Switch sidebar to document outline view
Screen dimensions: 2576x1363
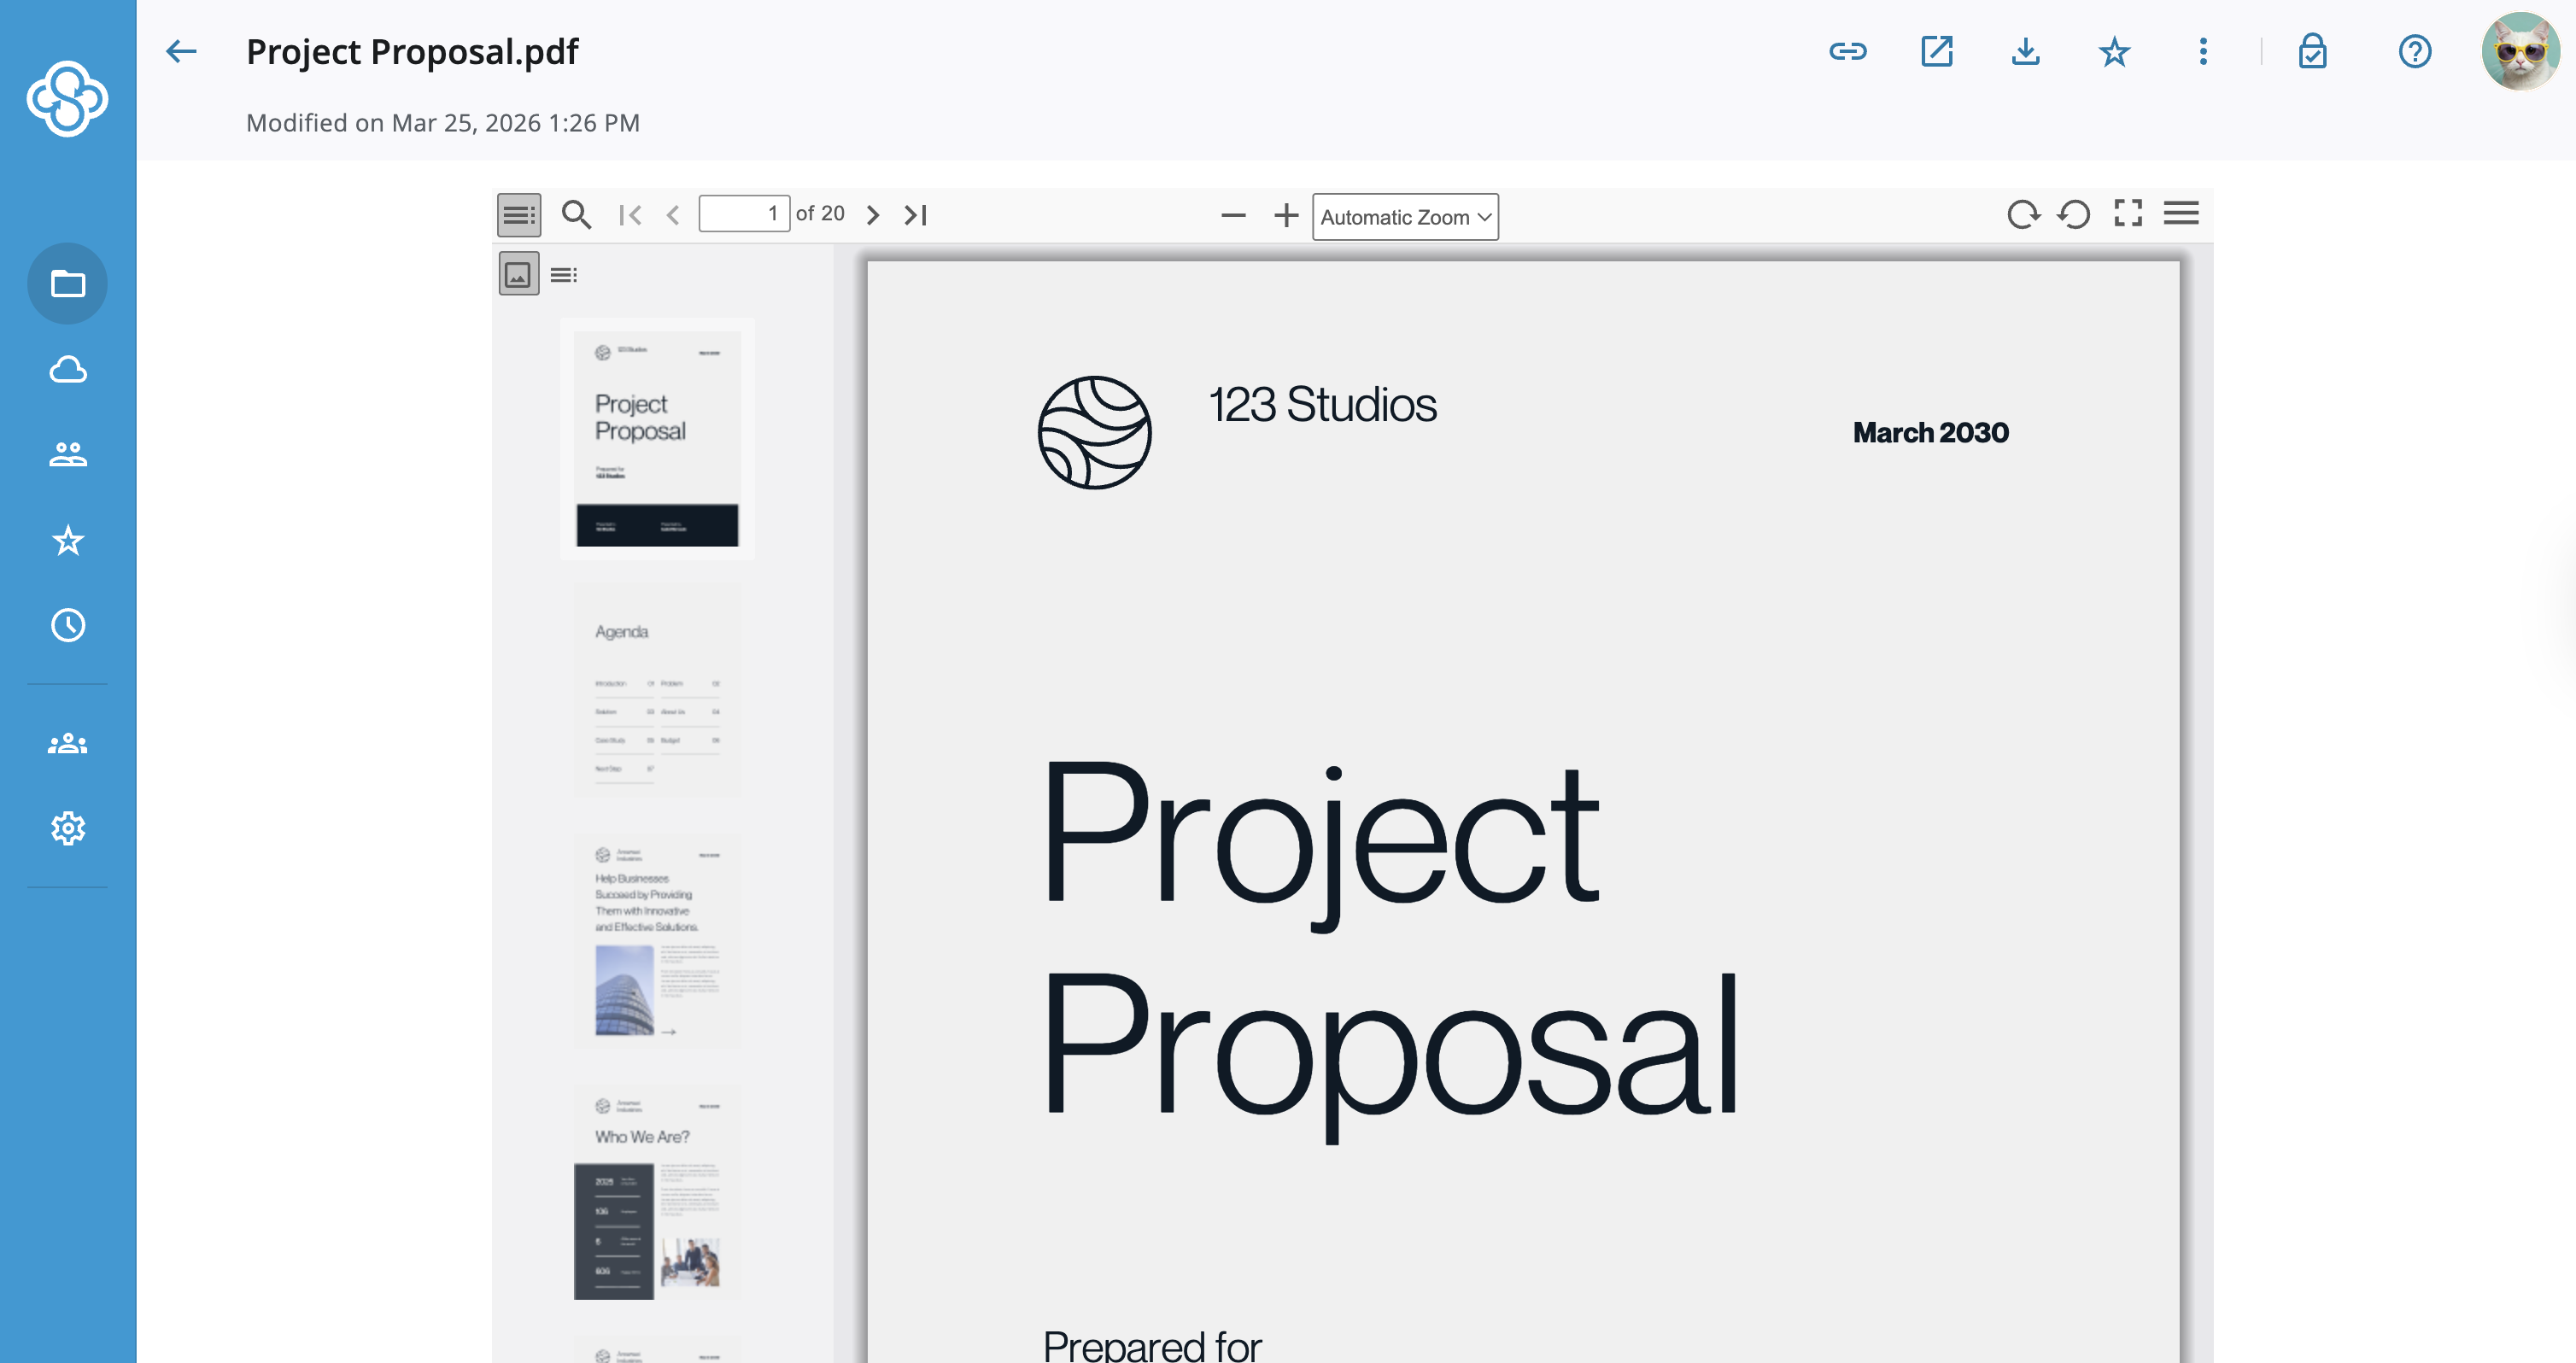click(x=564, y=273)
